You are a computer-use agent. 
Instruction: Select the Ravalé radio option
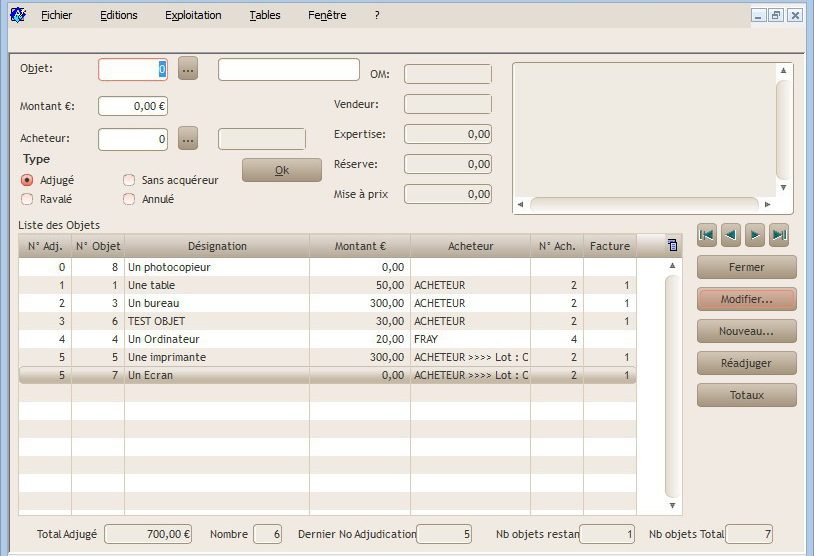(x=27, y=199)
